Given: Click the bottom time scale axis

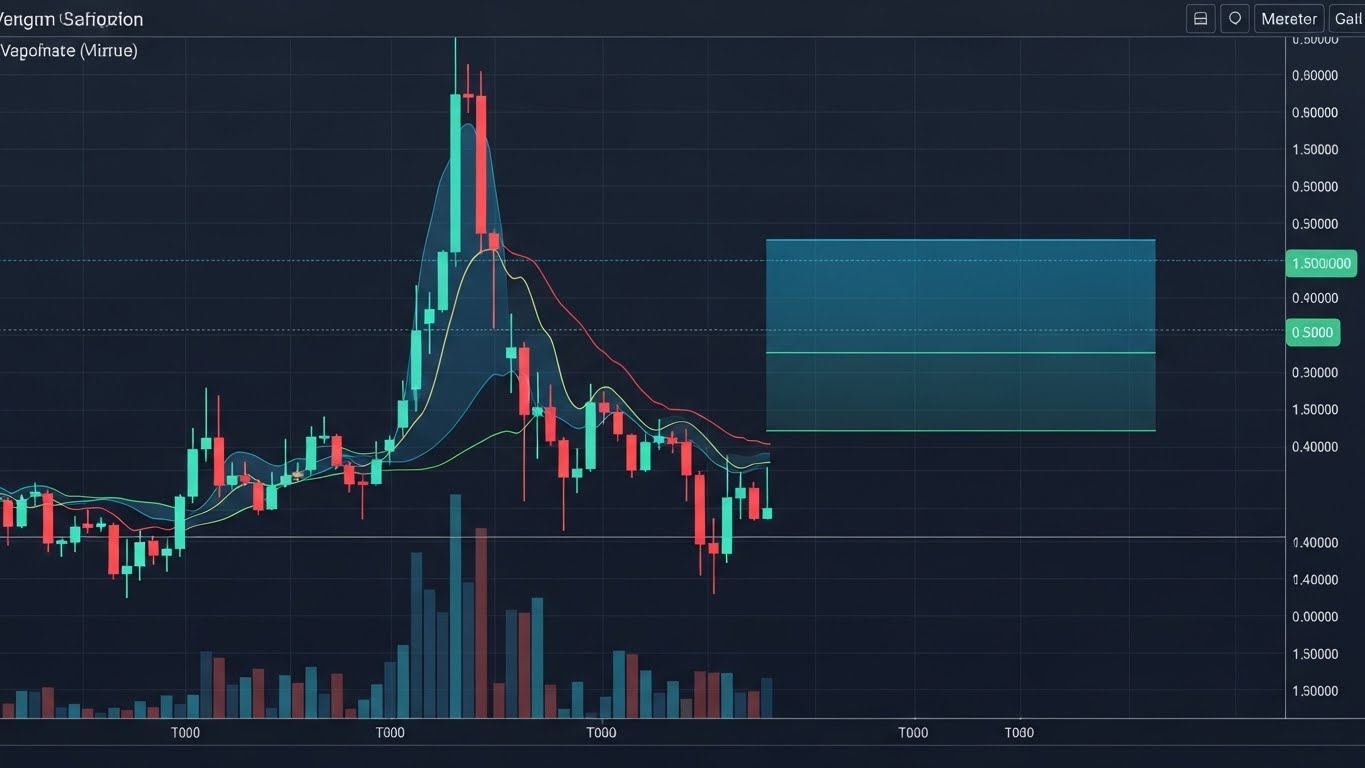Looking at the screenshot, I should (x=600, y=732).
